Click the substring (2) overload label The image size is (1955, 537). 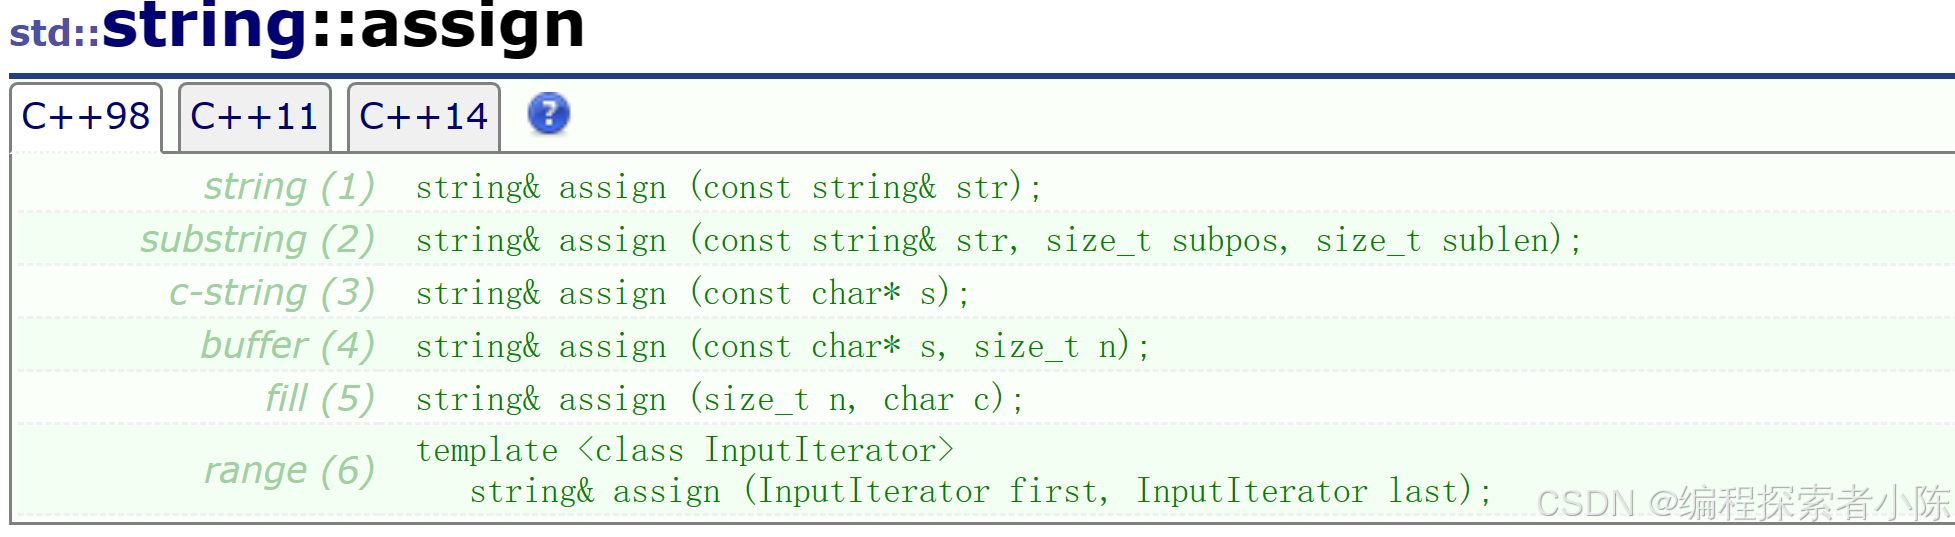257,240
